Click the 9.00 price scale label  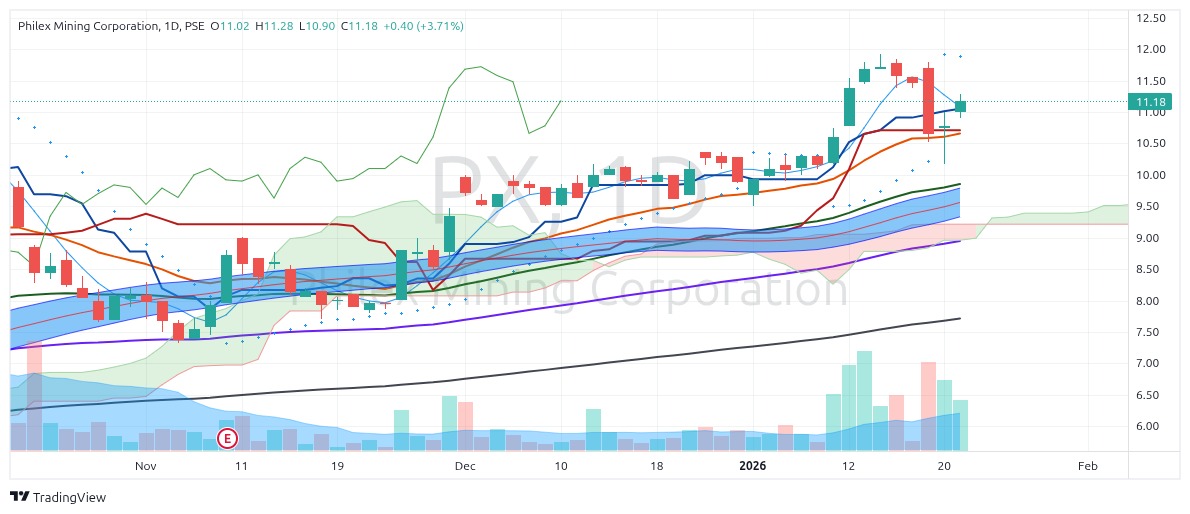pos(1153,238)
